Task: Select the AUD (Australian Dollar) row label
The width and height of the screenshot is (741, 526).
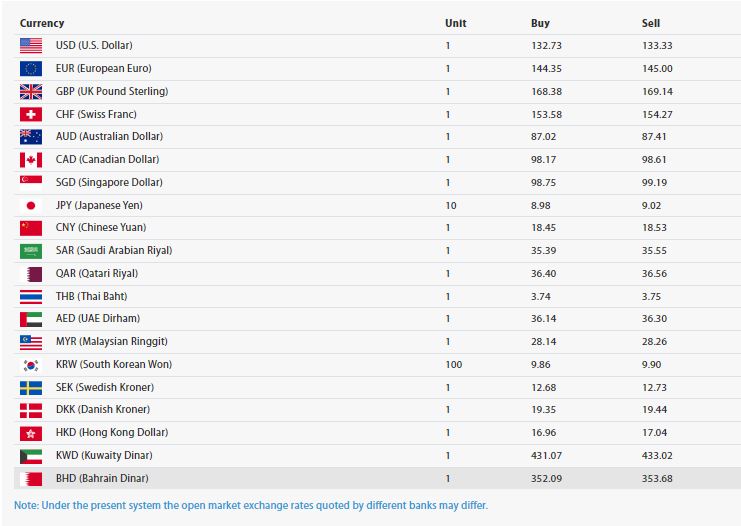Action: click(109, 136)
